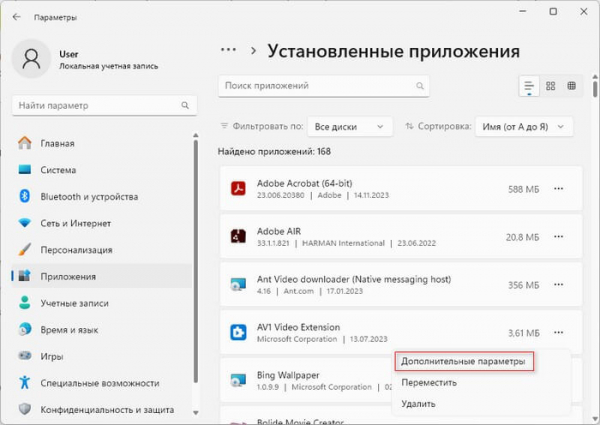This screenshot has height=425, width=600.
Task: Open Сеть и Интернет section
Action: coord(102,223)
